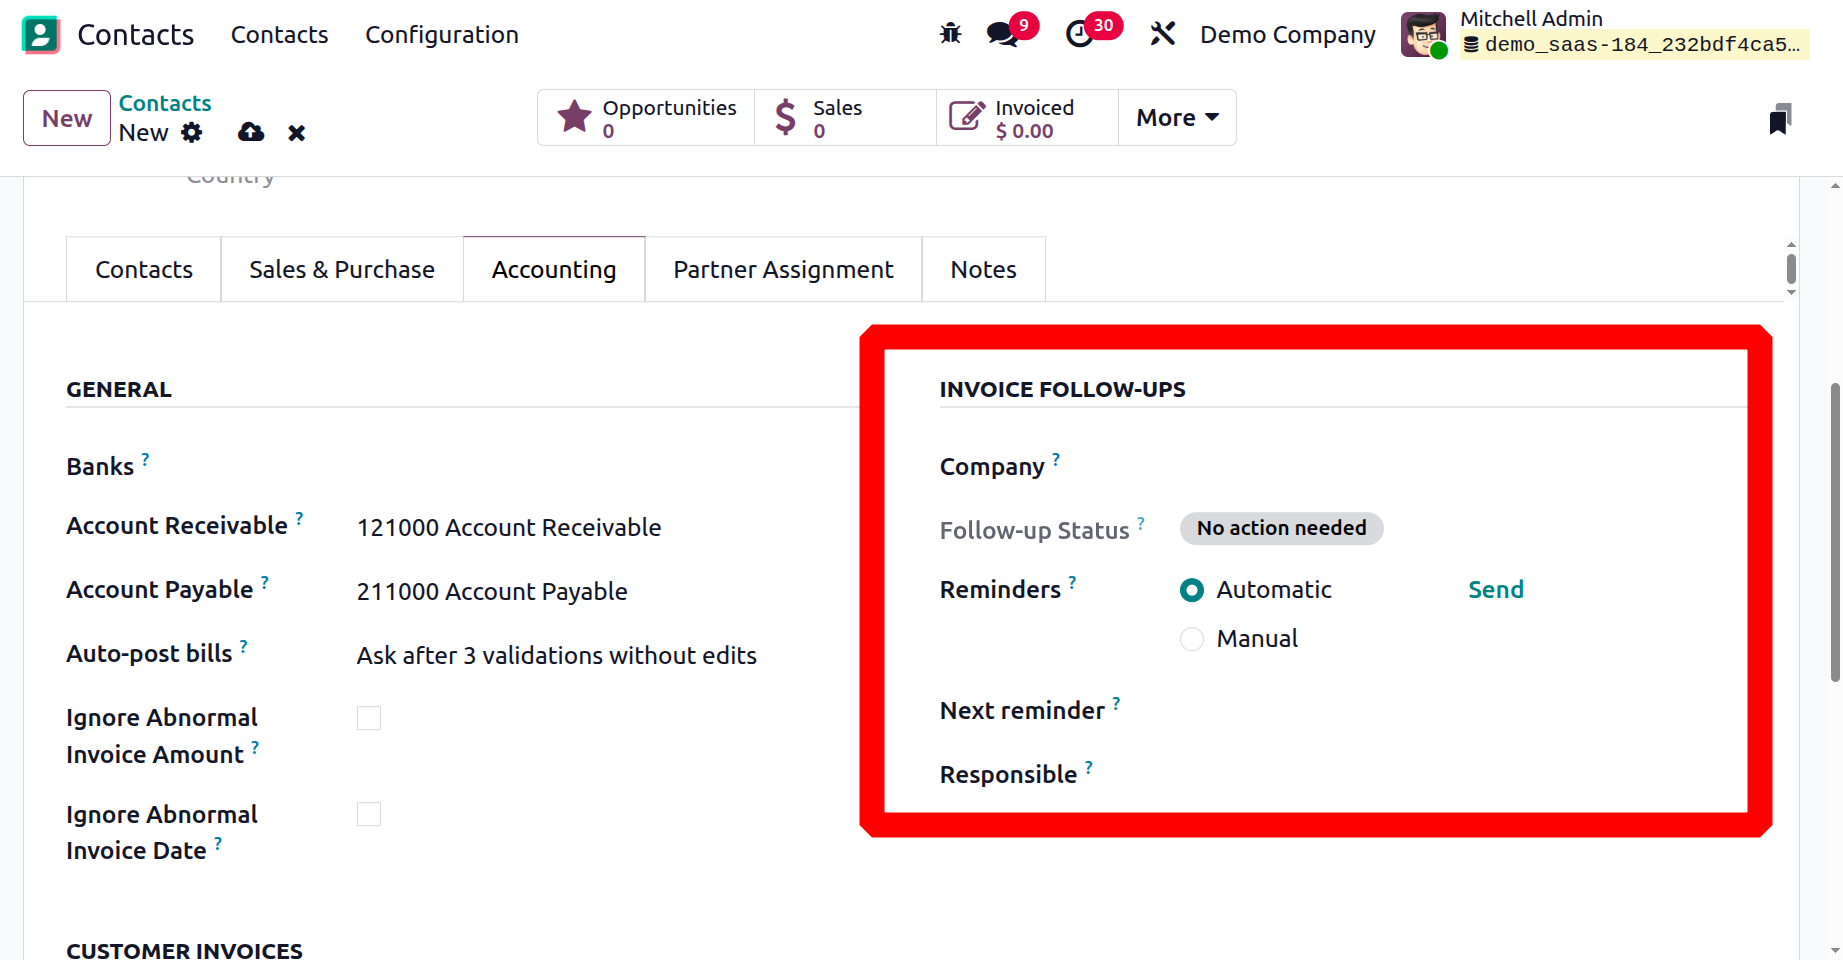The height and width of the screenshot is (960, 1843).
Task: Click the bookmark icon at top right
Action: pyautogui.click(x=1780, y=119)
